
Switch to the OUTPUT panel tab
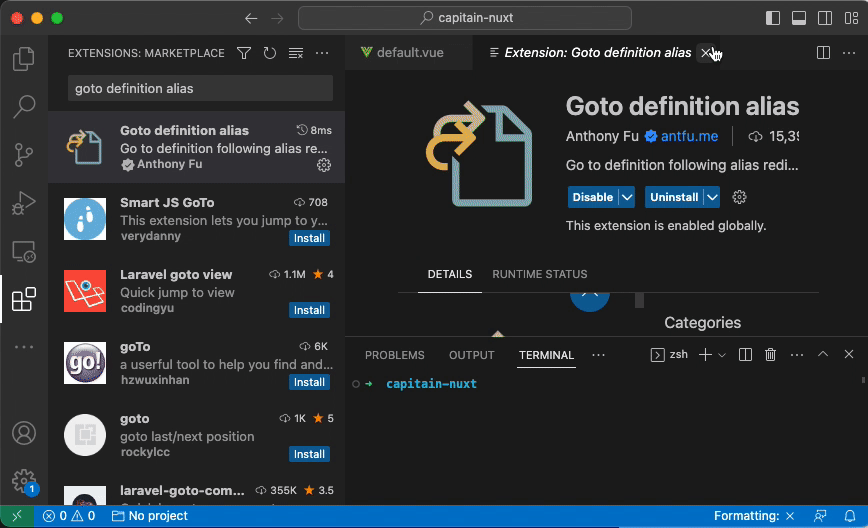coord(472,355)
